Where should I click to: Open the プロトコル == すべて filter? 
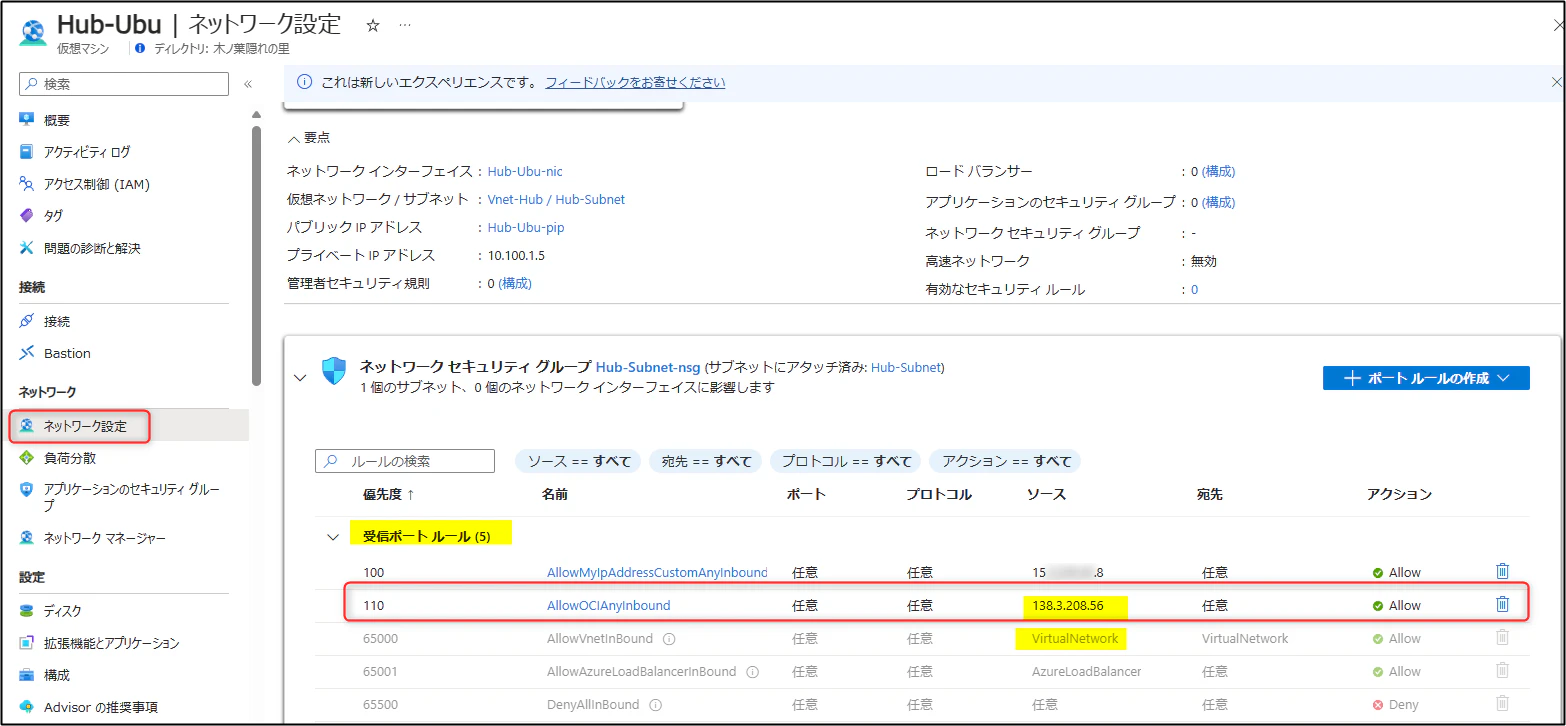846,461
